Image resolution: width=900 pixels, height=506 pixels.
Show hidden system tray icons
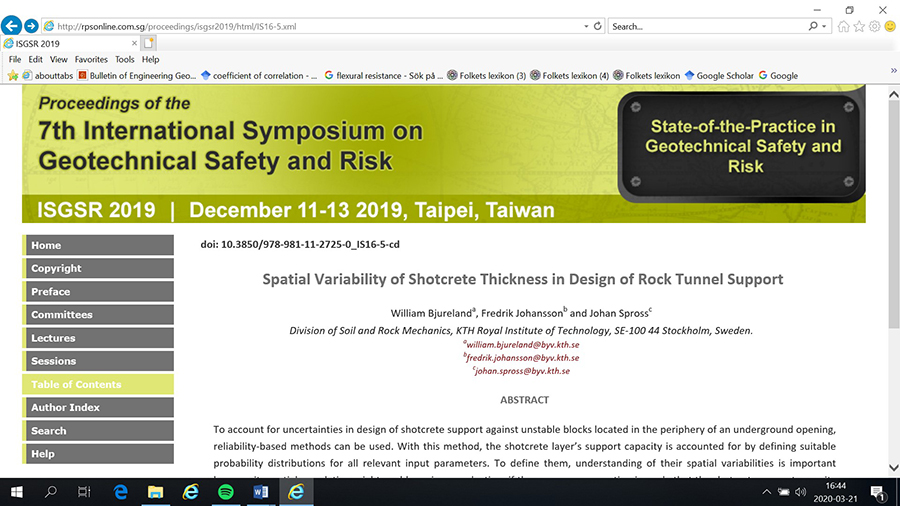pos(766,492)
